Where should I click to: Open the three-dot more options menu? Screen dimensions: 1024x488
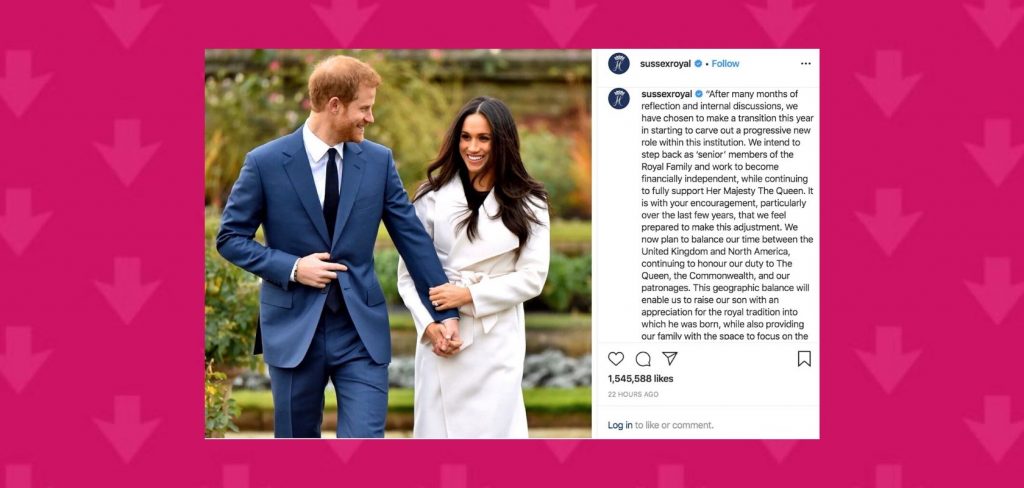806,63
